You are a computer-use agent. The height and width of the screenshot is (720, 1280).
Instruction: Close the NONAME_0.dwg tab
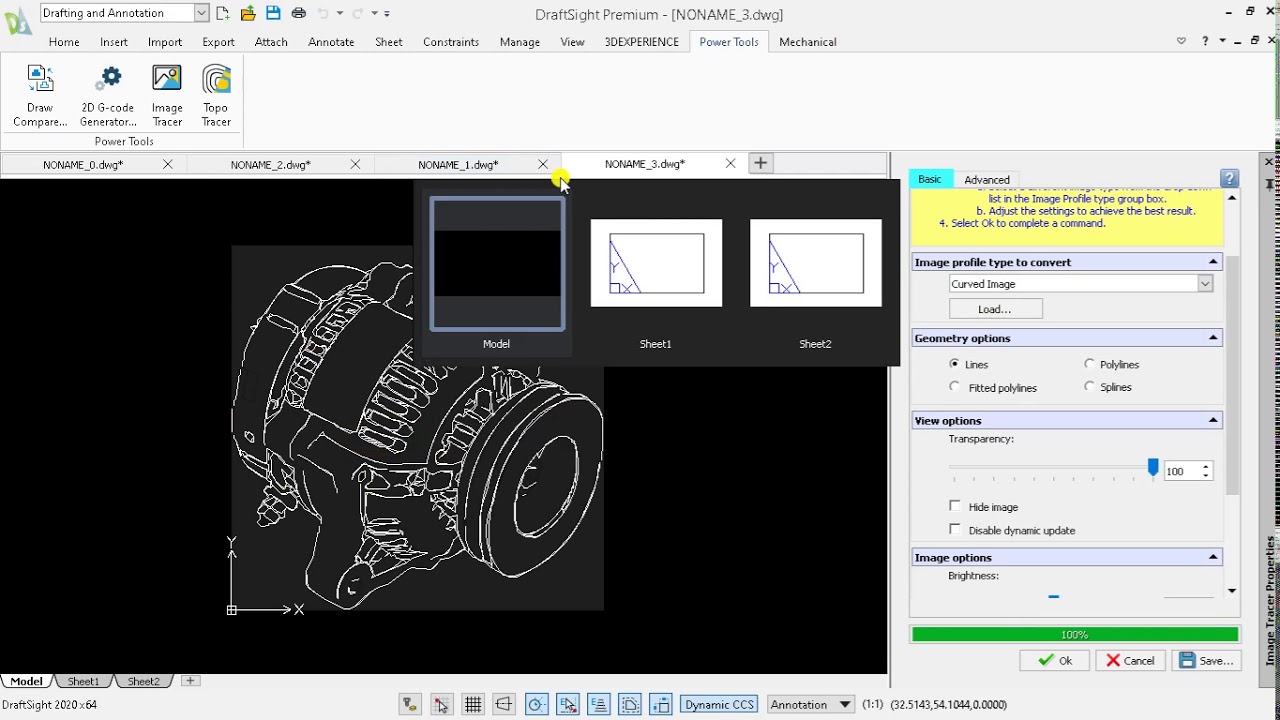[168, 164]
